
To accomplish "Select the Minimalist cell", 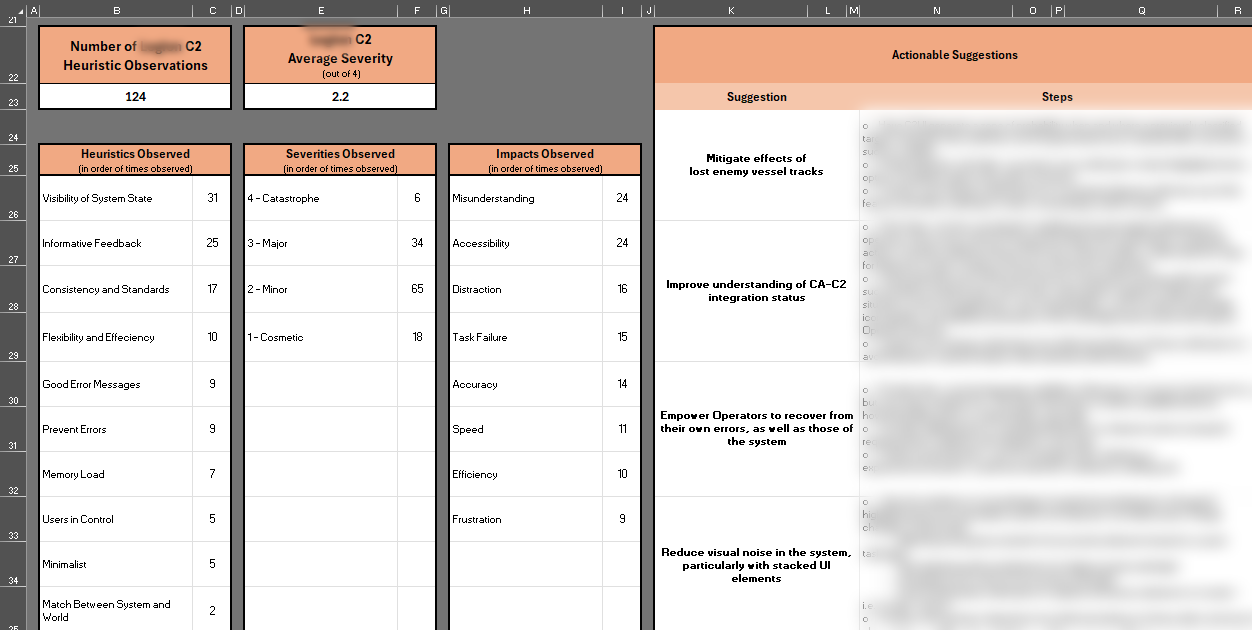I will click(116, 564).
